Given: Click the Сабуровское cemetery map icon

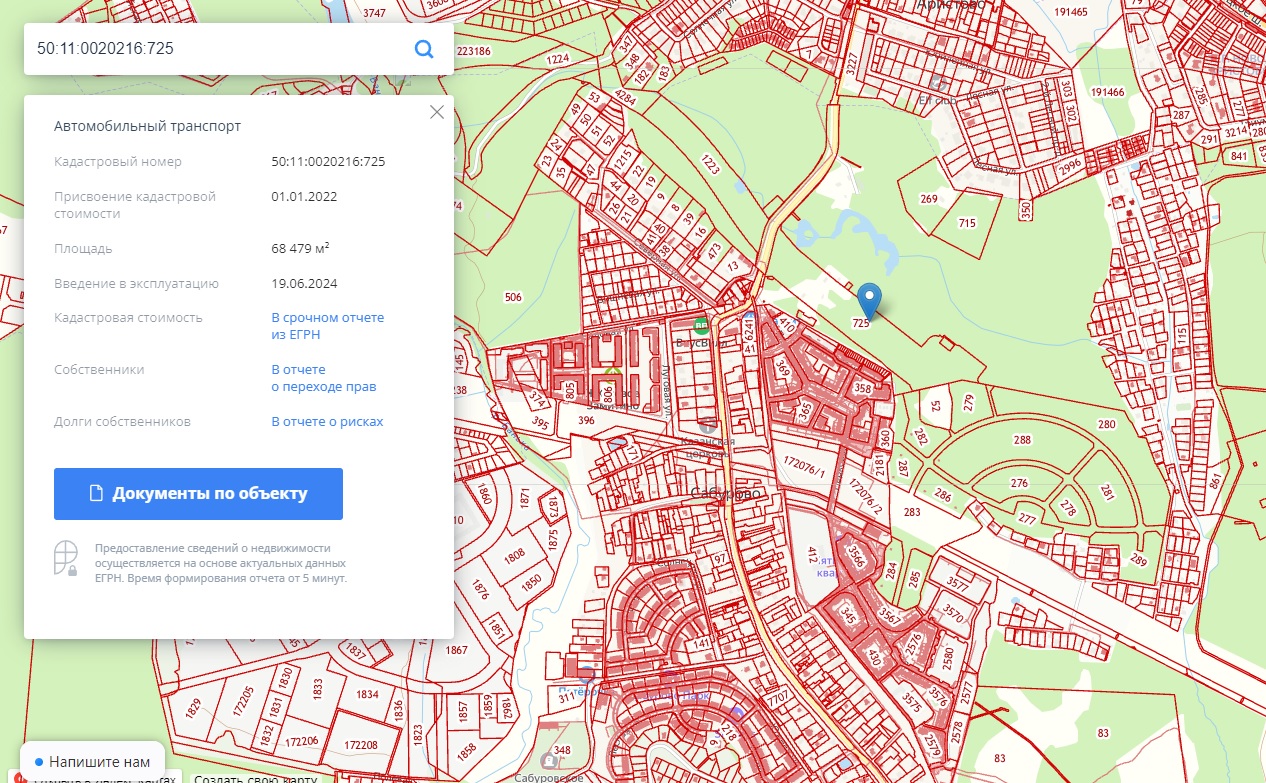Looking at the screenshot, I should pos(549,760).
